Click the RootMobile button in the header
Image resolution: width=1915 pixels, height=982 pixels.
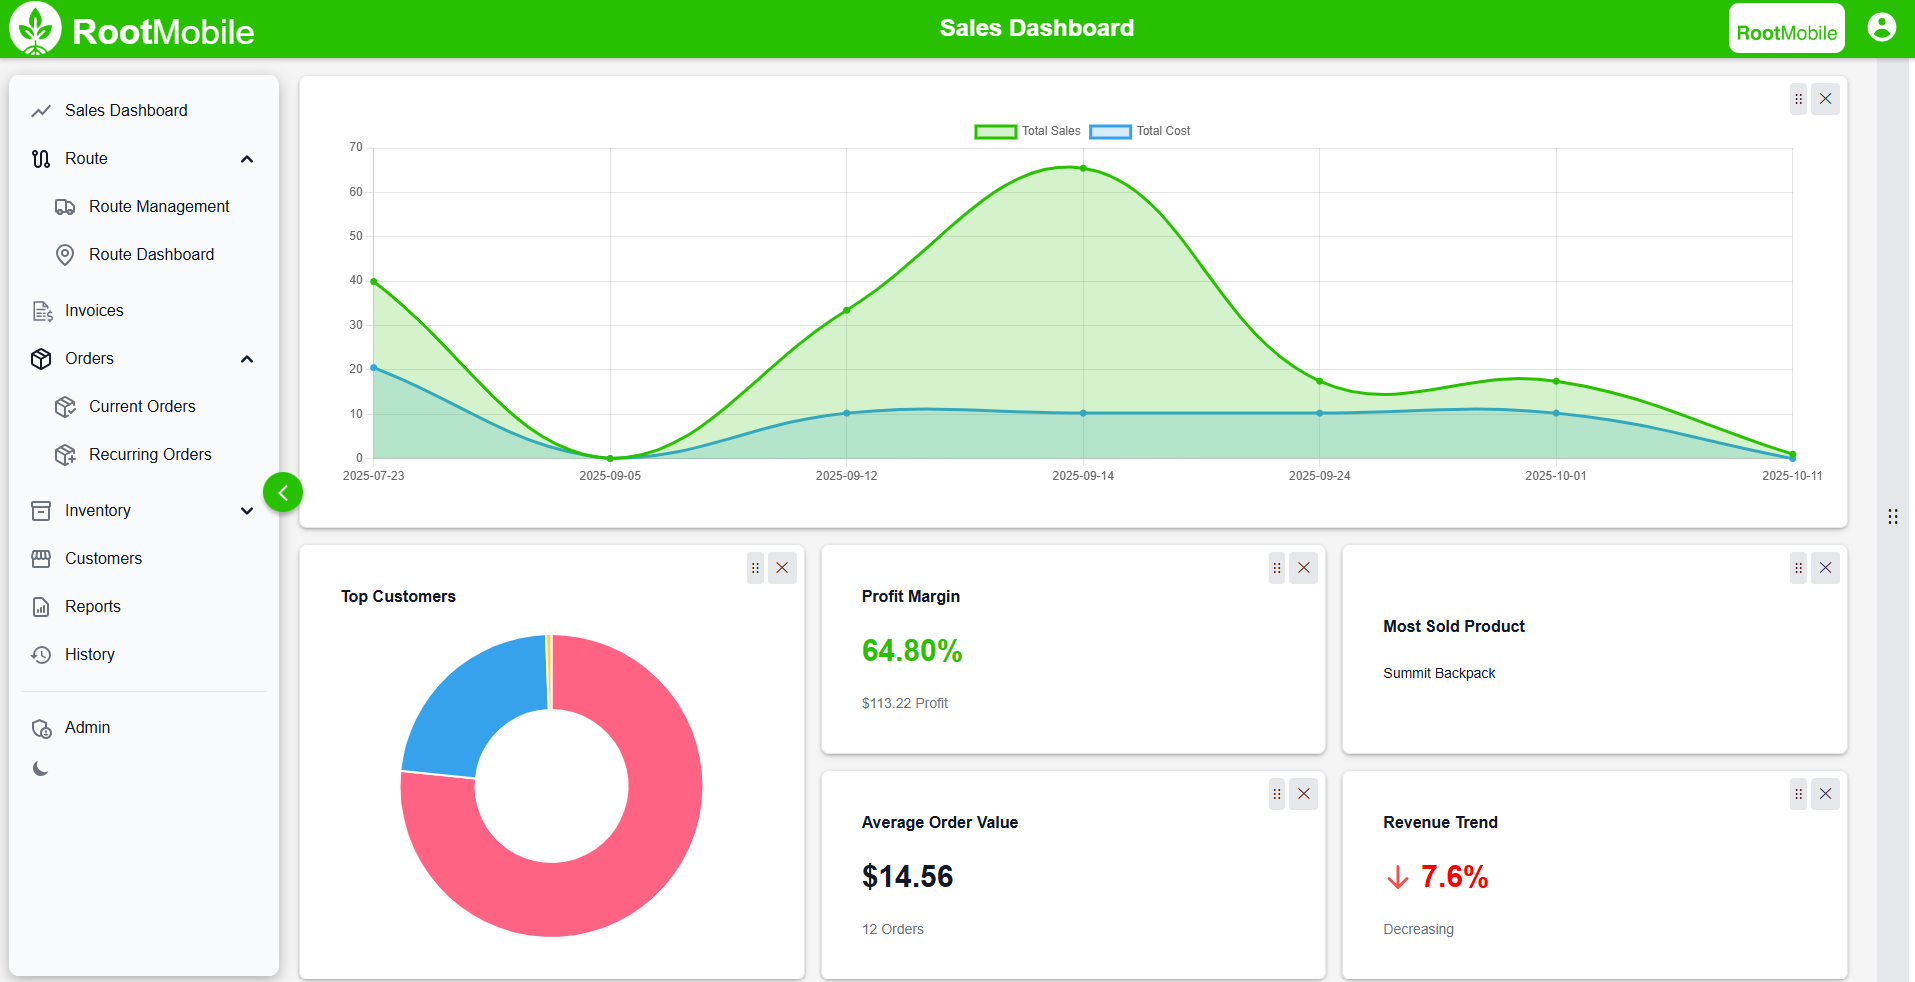[1786, 27]
